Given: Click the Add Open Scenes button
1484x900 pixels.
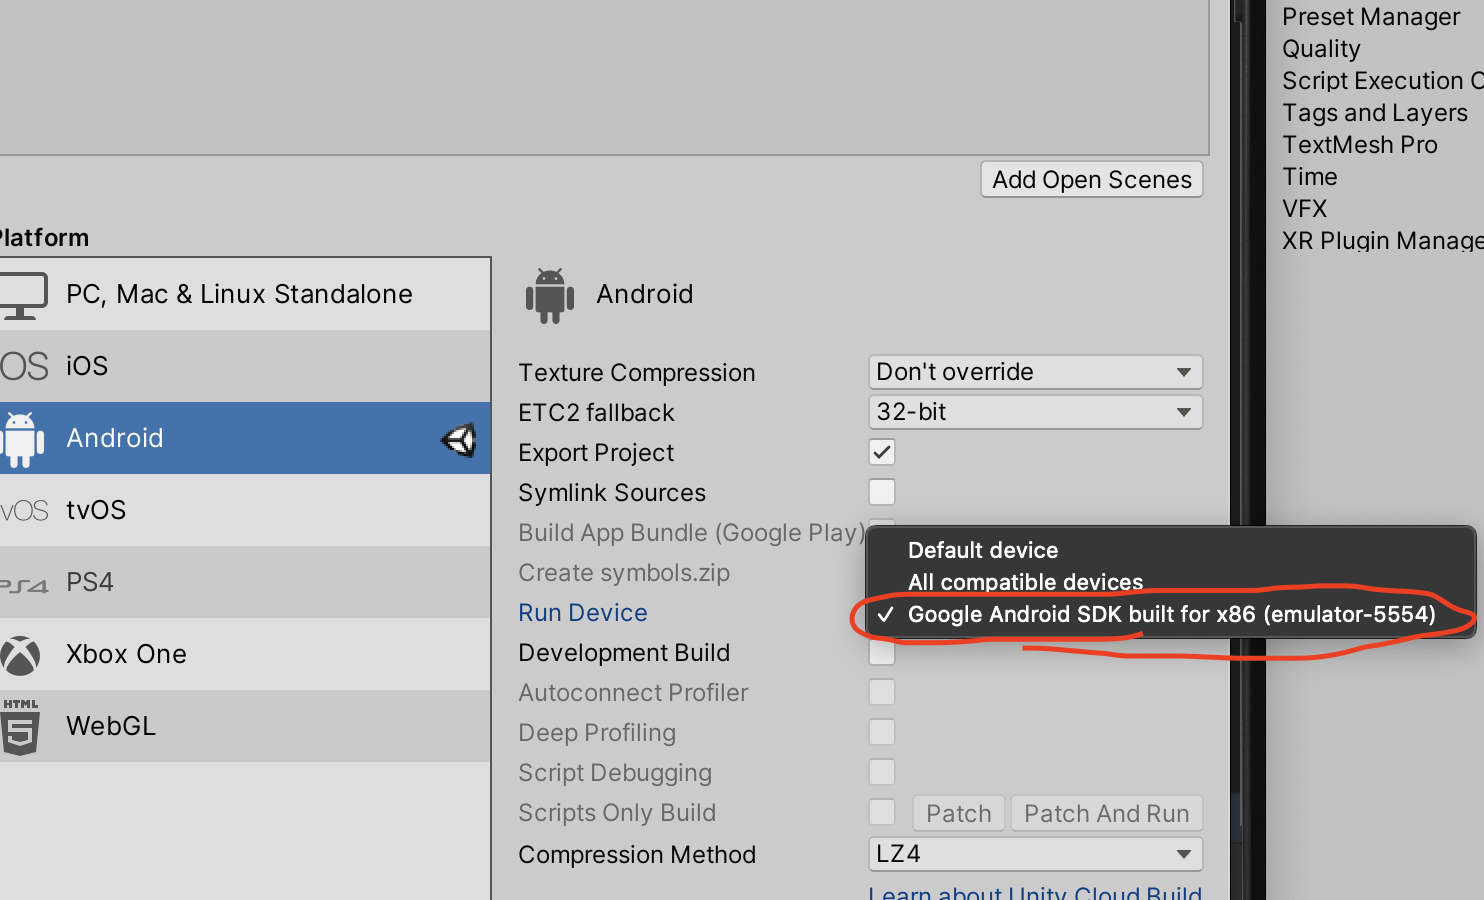Looking at the screenshot, I should click(1092, 180).
